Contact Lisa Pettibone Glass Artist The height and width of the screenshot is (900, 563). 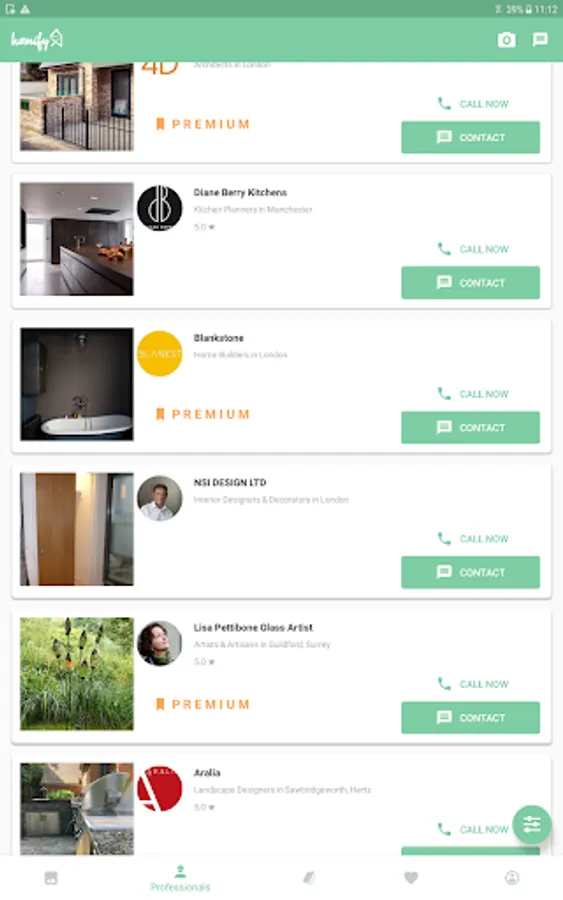[x=471, y=717]
